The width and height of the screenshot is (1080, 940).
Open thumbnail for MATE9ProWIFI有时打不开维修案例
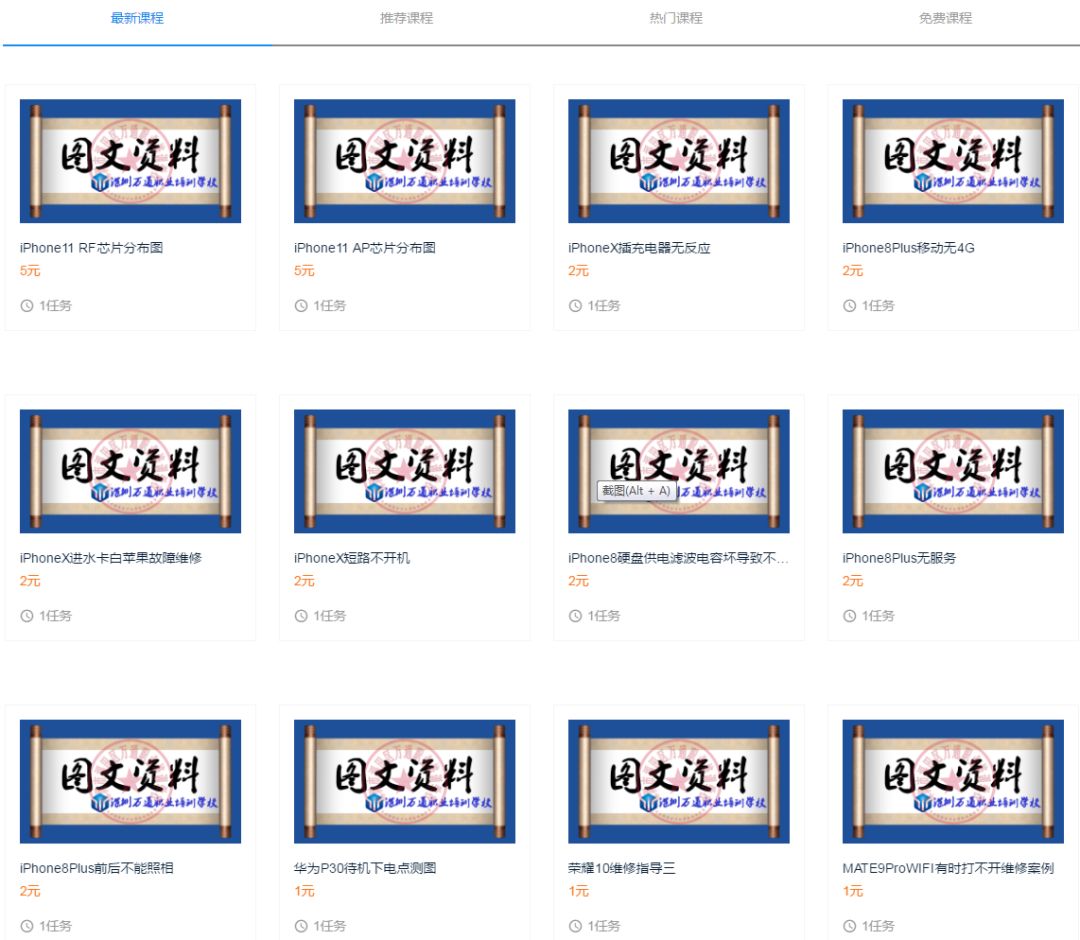[953, 782]
